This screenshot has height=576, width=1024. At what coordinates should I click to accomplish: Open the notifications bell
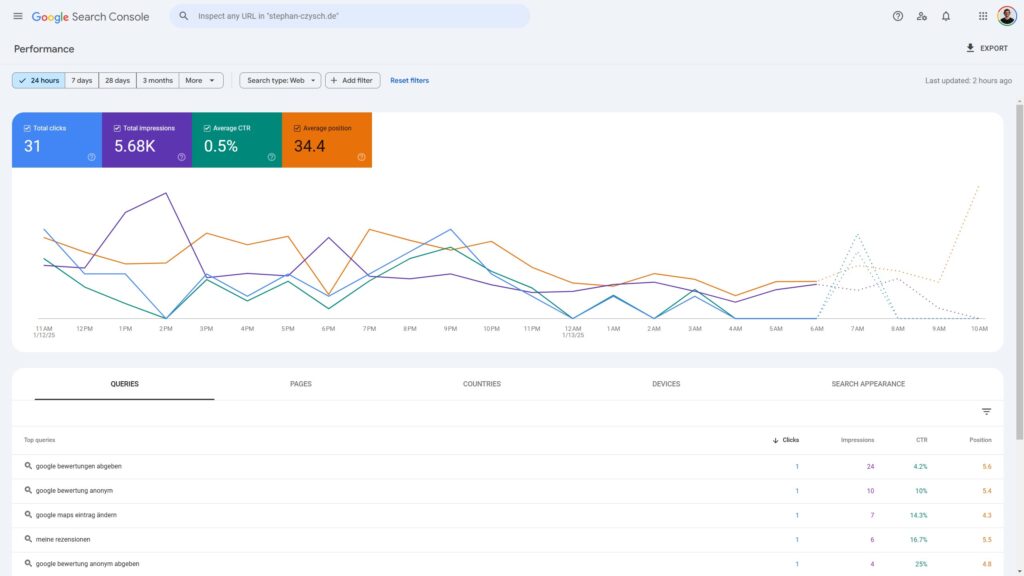[946, 16]
